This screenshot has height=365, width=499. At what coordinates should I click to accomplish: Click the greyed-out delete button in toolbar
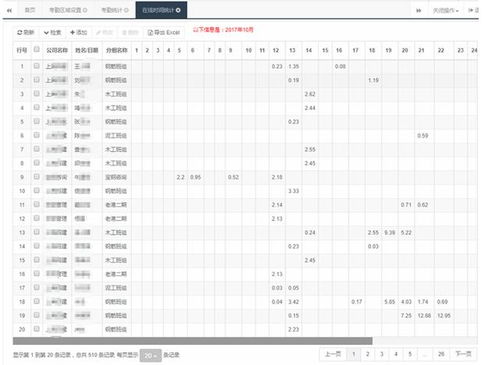[131, 32]
